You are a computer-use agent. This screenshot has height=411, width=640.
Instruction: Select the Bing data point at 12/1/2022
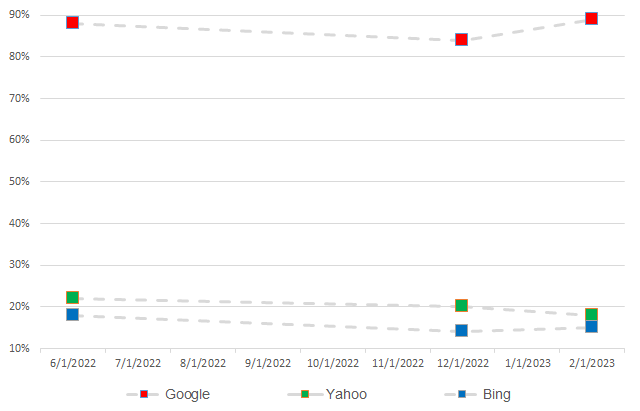[x=461, y=330]
